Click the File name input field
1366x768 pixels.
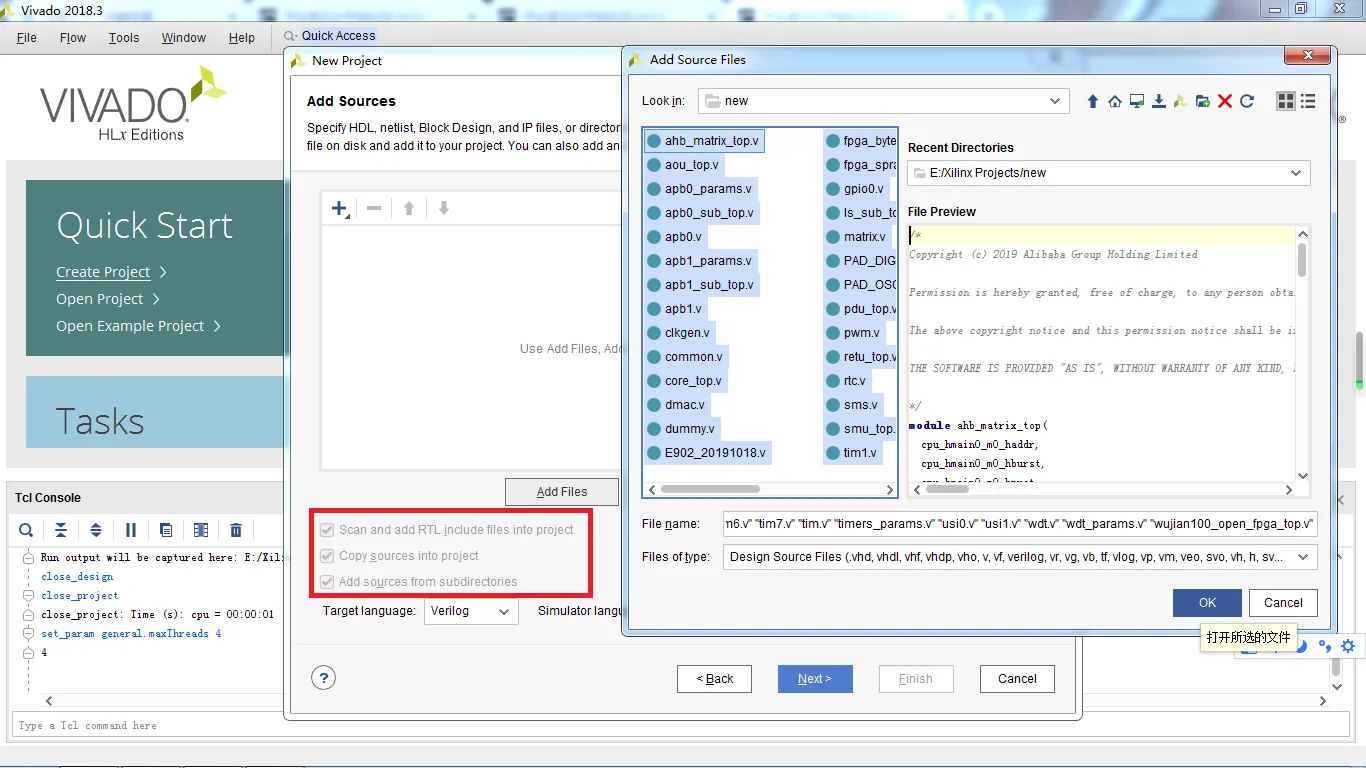click(1020, 524)
